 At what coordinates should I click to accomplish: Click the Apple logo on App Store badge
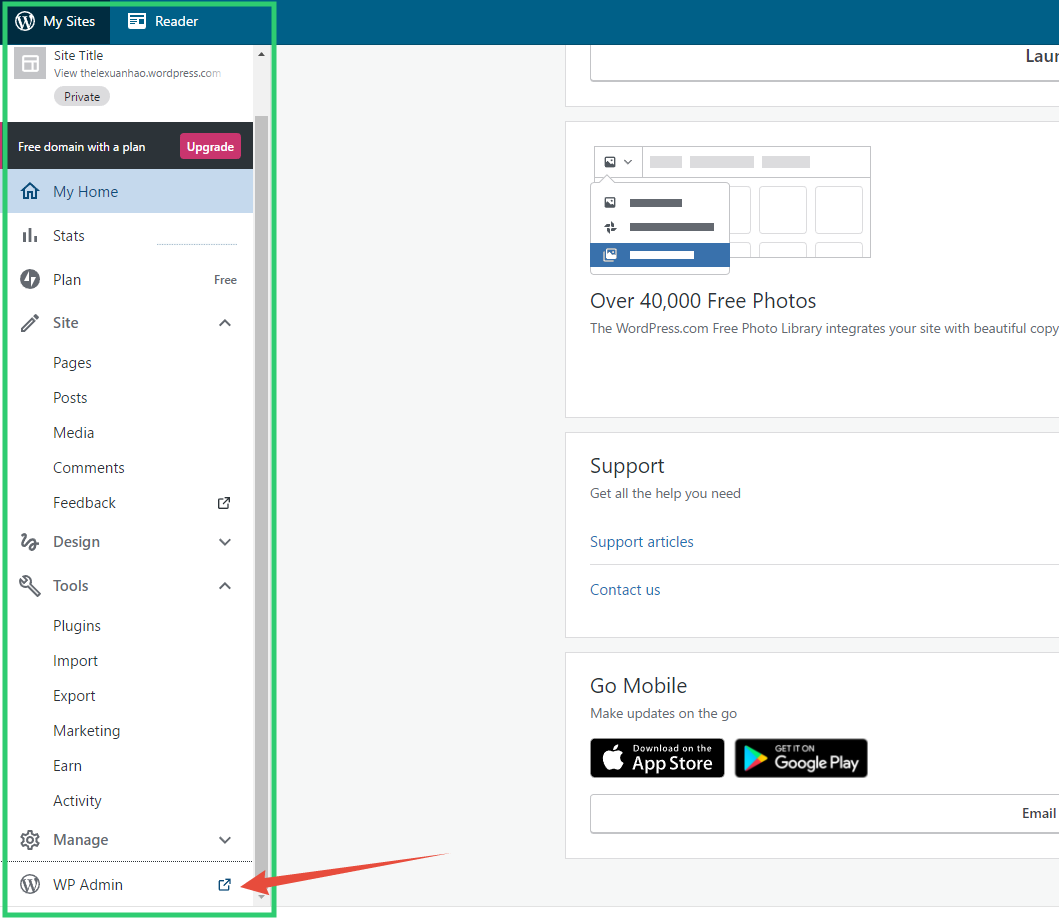pos(613,758)
